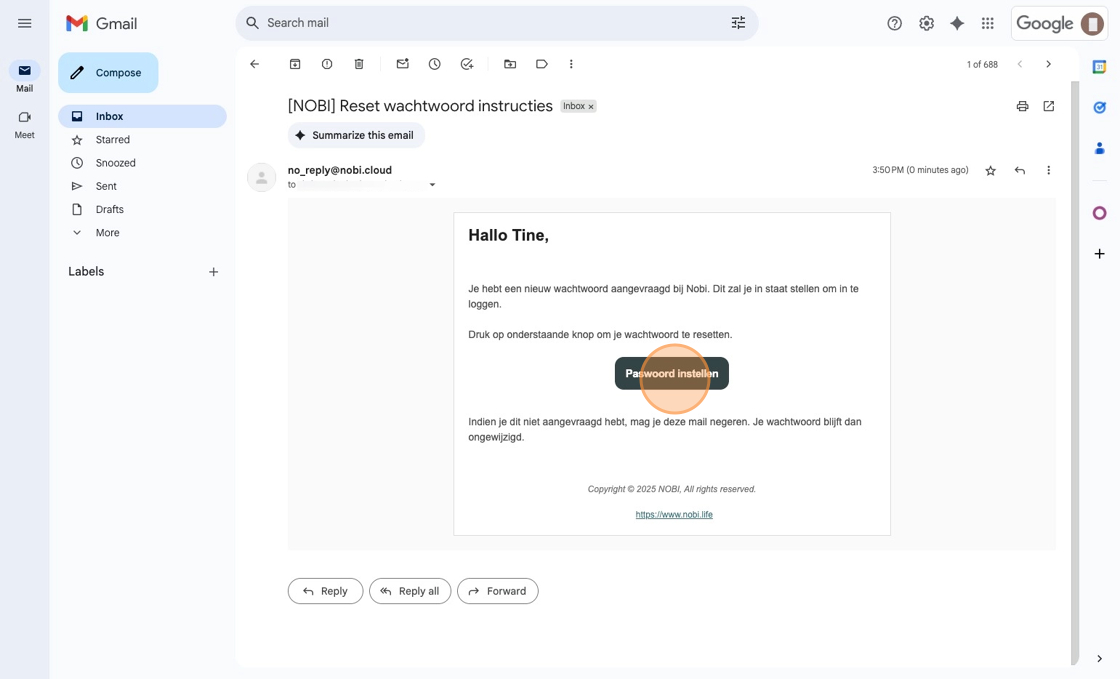Report this email as spam
The image size is (1120, 679).
[327, 64]
